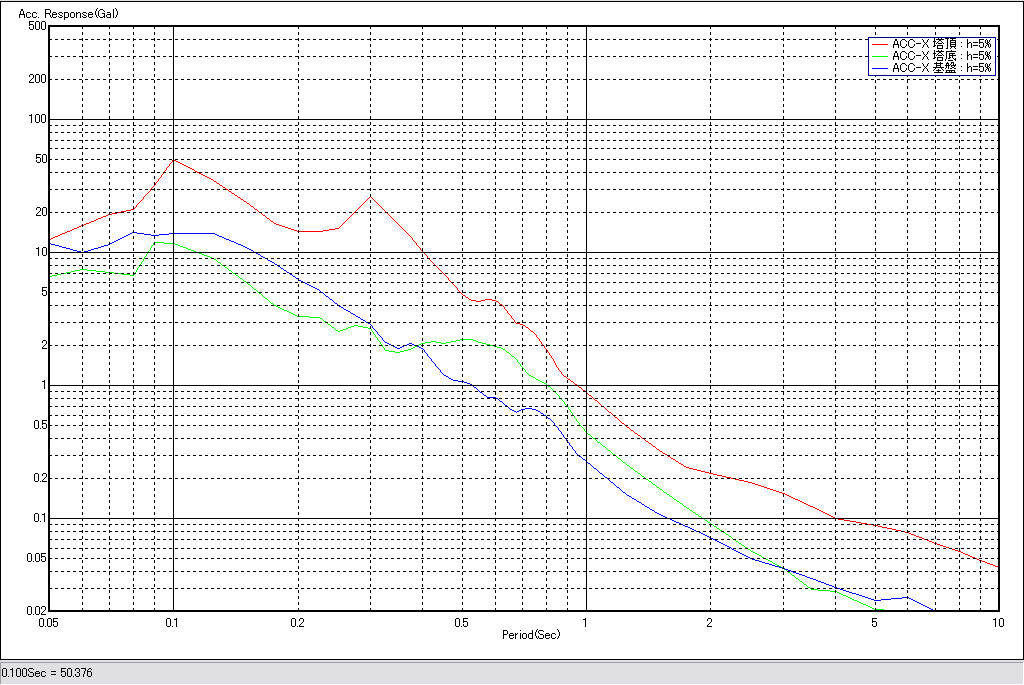Click the red line swatch in the legend
1024x685 pixels.
[x=879, y=44]
